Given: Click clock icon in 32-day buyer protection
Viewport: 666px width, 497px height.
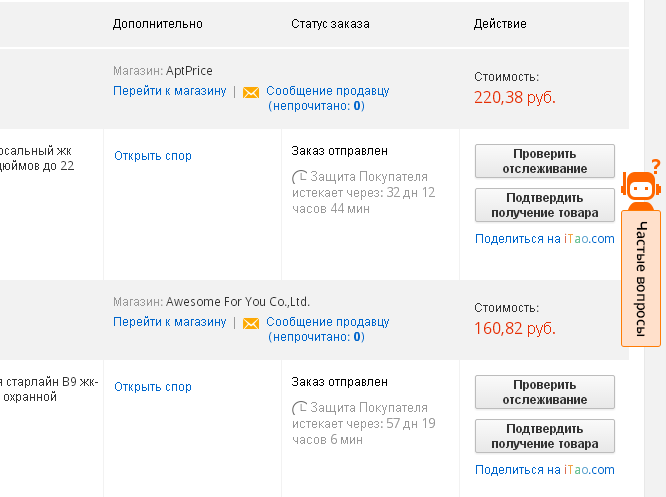Looking at the screenshot, I should tap(299, 177).
